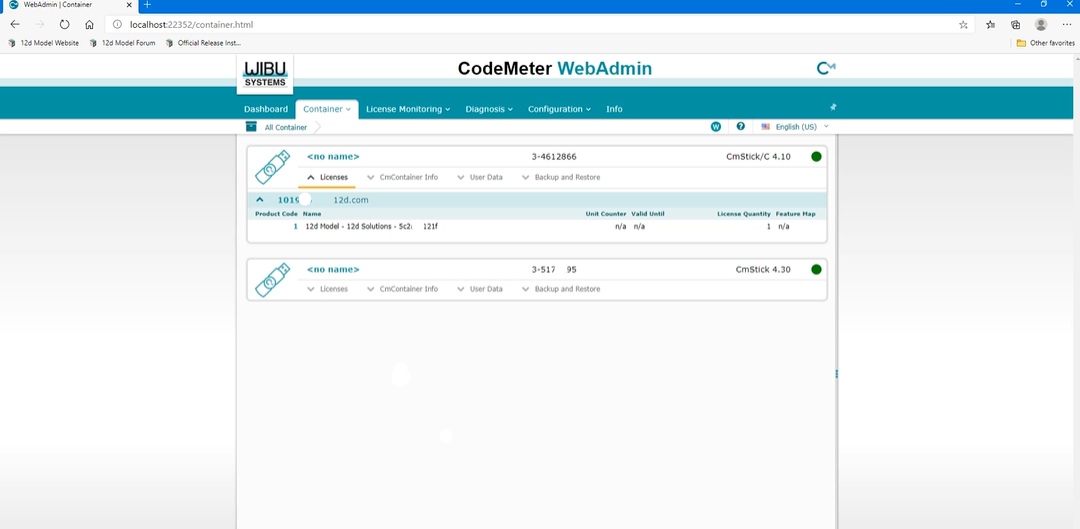Open the browser profile avatar

(1041, 24)
